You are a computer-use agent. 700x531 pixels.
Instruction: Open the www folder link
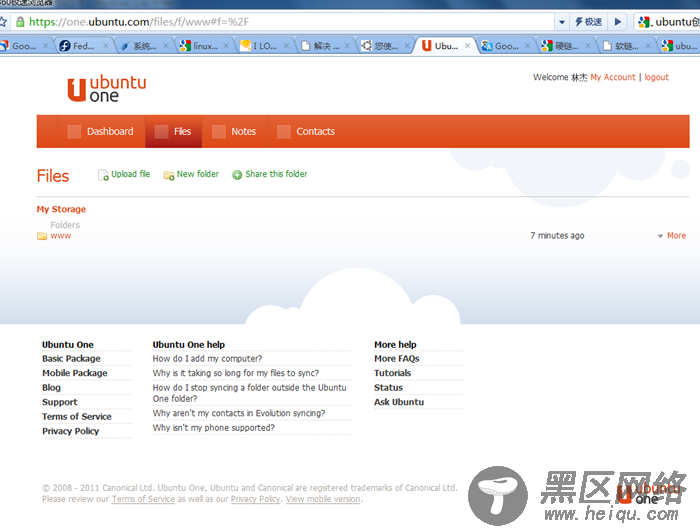pos(61,236)
